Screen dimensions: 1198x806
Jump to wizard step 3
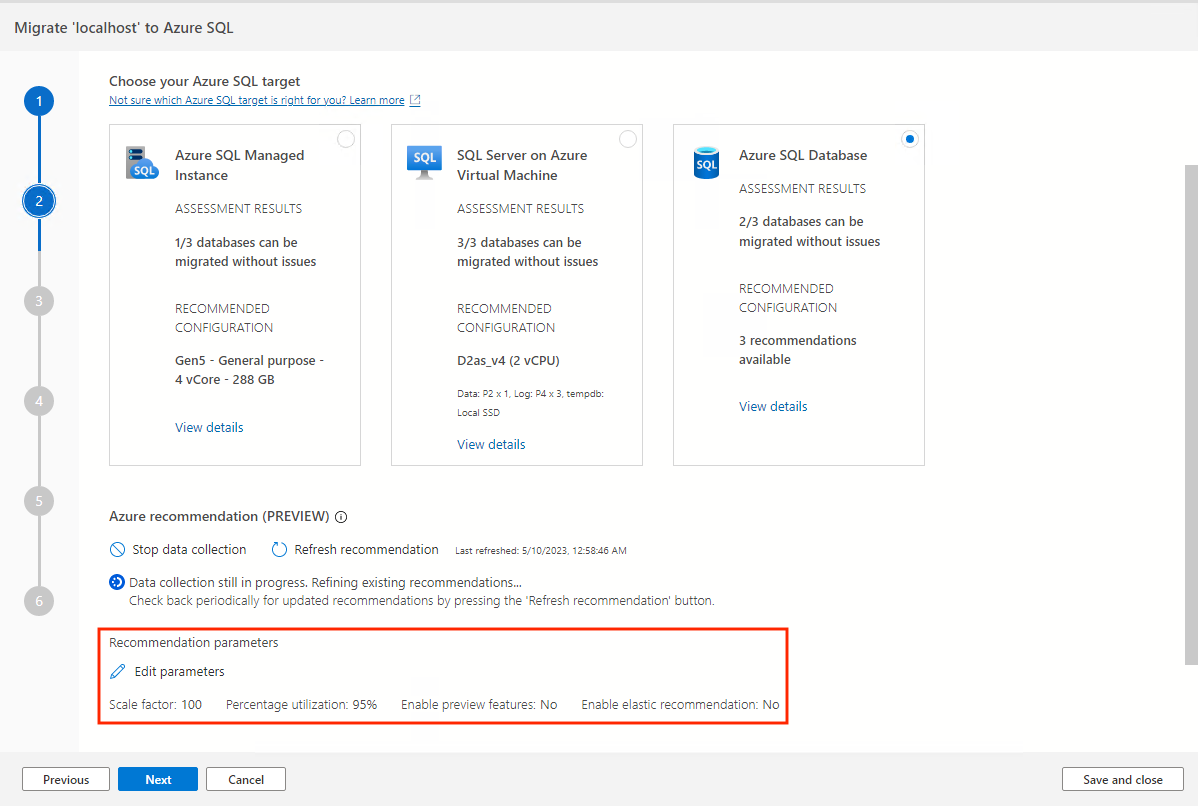click(39, 301)
